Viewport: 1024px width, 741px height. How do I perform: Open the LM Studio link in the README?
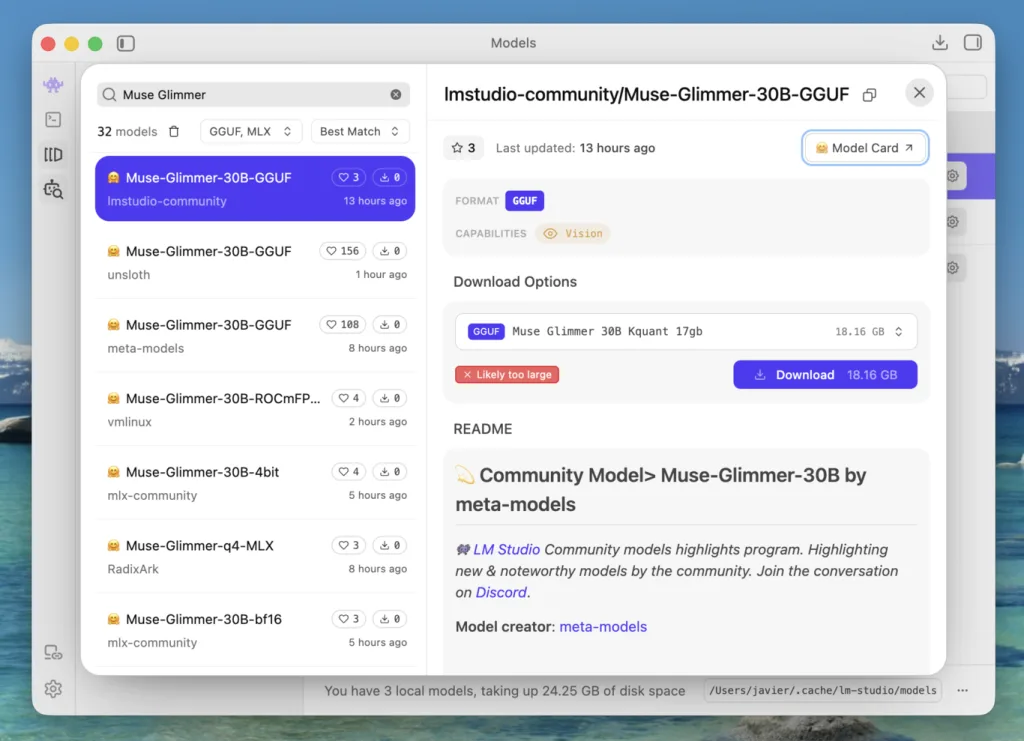[x=506, y=550]
